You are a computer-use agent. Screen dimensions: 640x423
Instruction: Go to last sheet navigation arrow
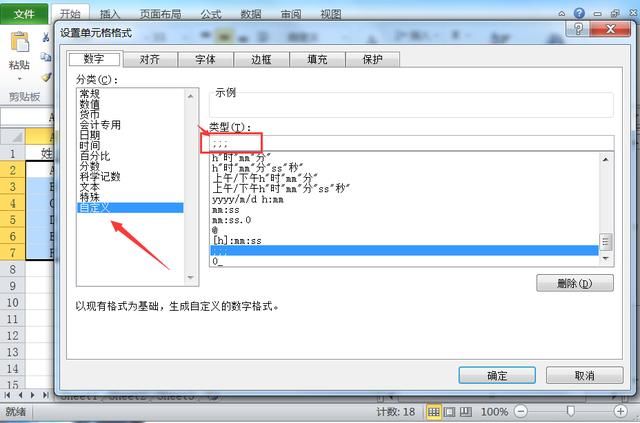(x=45, y=395)
